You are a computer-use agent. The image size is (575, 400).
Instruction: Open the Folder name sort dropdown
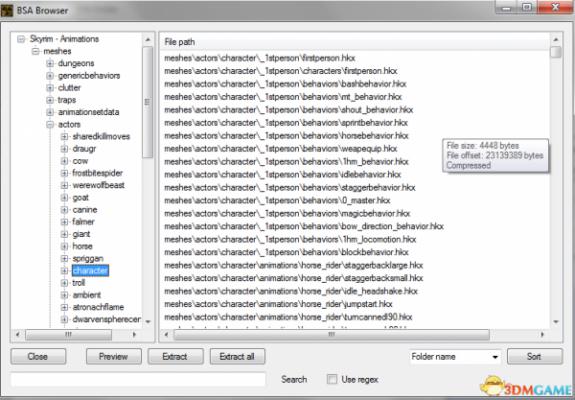pyautogui.click(x=455, y=356)
